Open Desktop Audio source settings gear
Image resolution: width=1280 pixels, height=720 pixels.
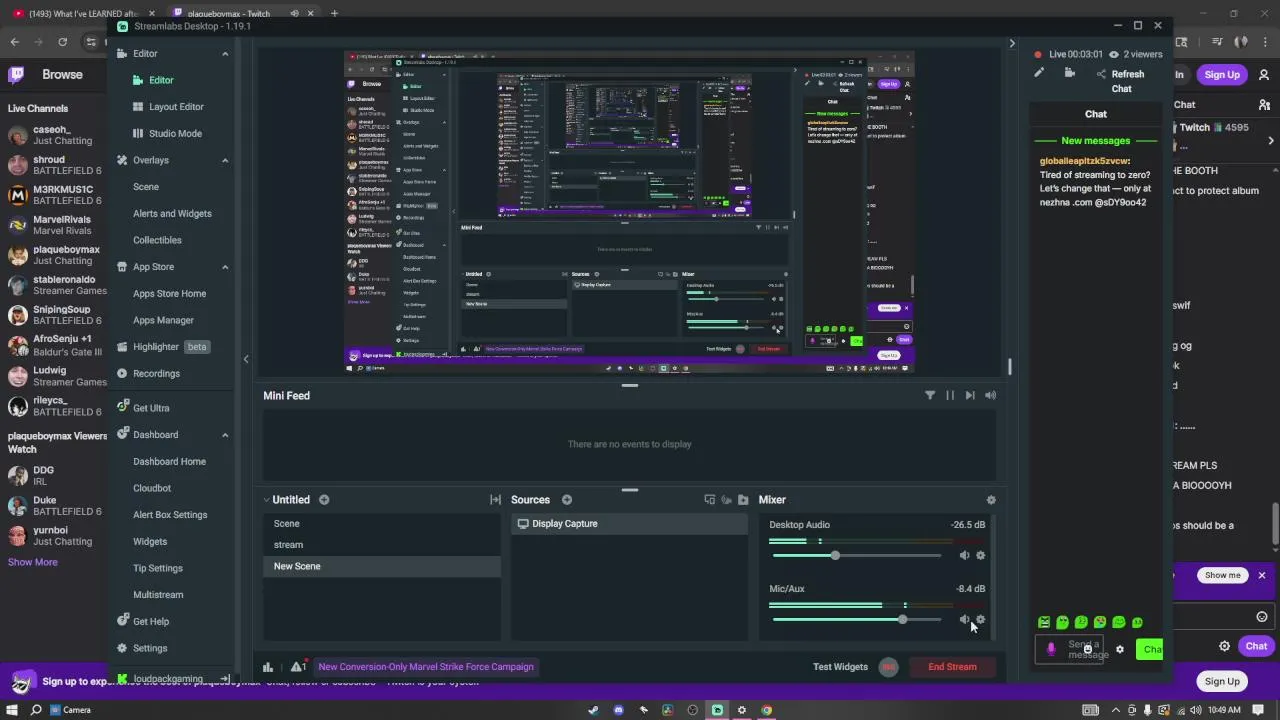tap(980, 556)
